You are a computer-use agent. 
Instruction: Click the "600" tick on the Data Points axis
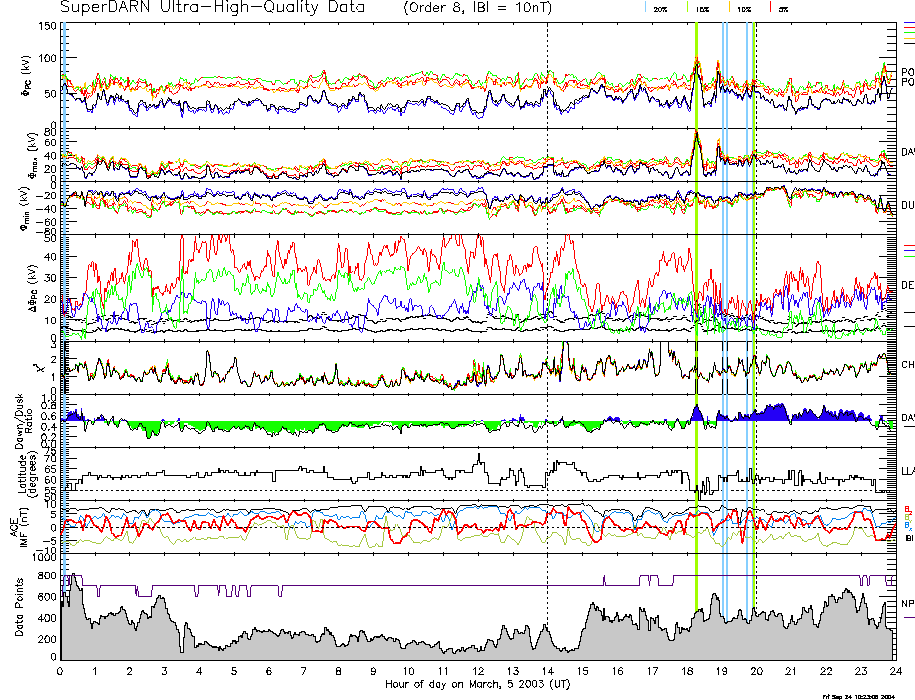pyautogui.click(x=48, y=597)
